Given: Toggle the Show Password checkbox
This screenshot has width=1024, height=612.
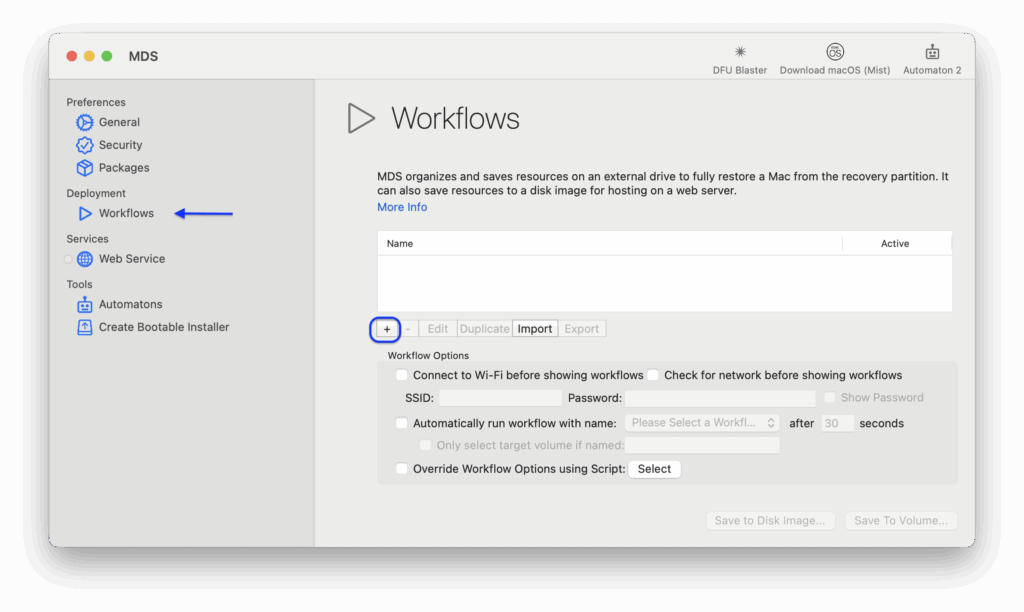Looking at the screenshot, I should tap(829, 398).
